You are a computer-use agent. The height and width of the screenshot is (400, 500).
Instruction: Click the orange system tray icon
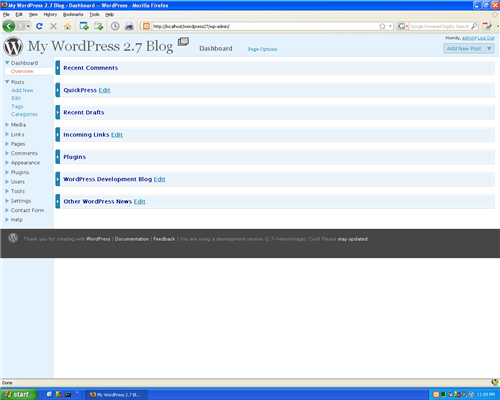click(x=436, y=394)
